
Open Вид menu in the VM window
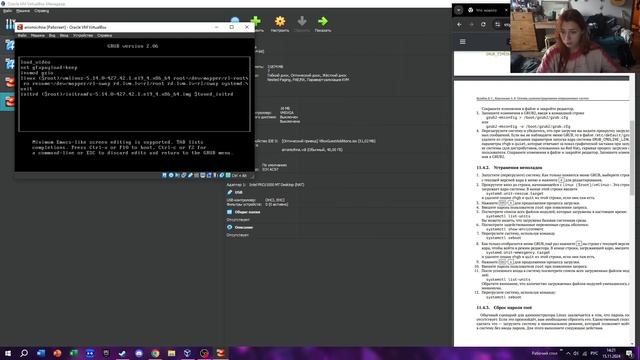pos(52,36)
